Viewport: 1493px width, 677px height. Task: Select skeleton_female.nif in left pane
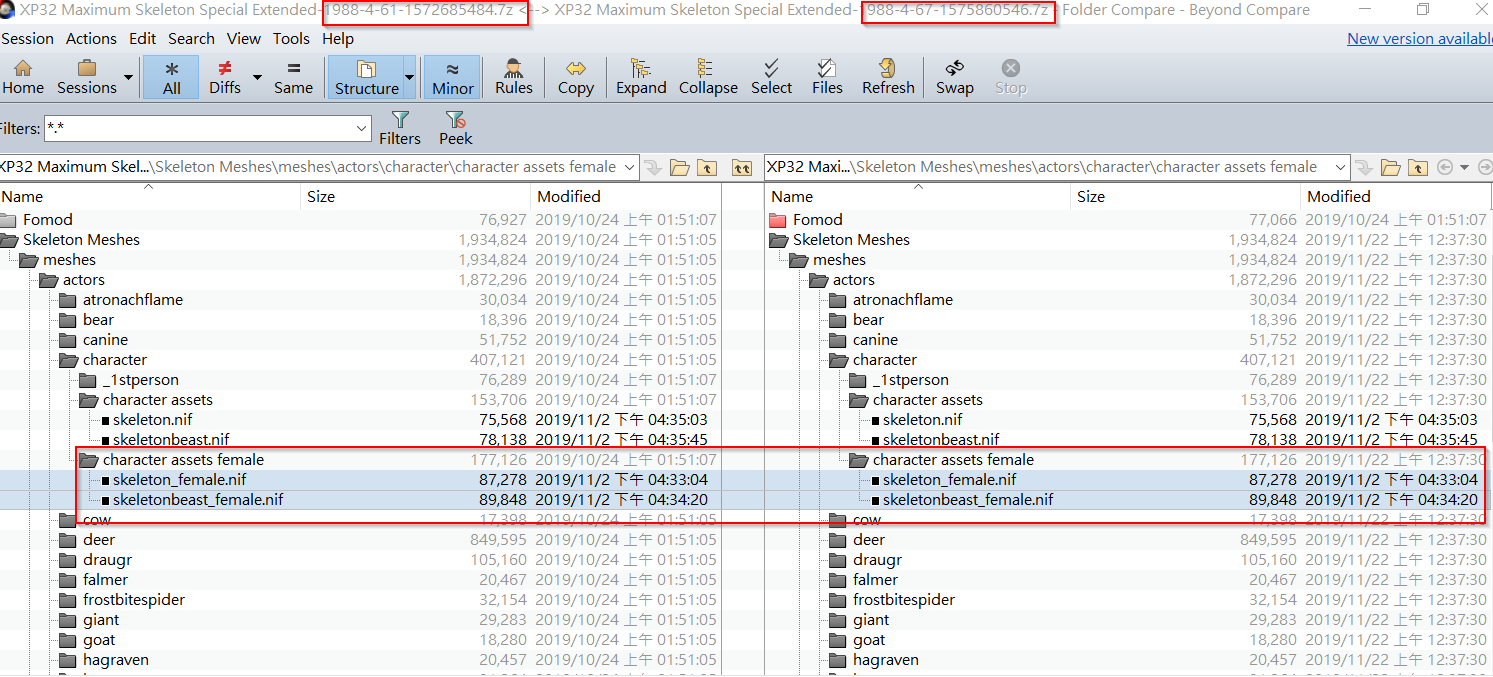pos(179,480)
